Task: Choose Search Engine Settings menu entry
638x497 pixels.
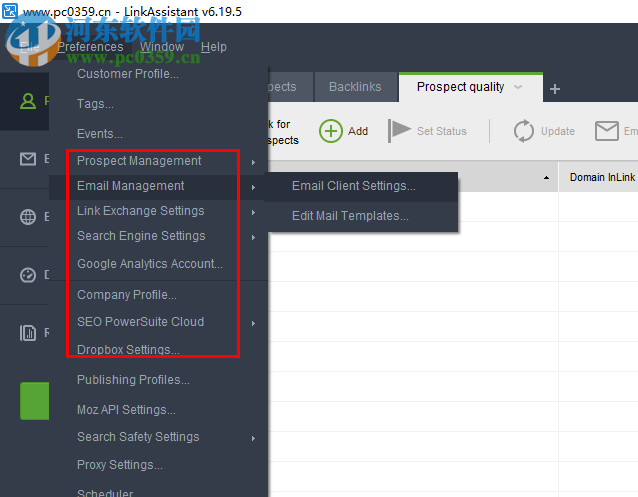Action: pyautogui.click(x=141, y=236)
